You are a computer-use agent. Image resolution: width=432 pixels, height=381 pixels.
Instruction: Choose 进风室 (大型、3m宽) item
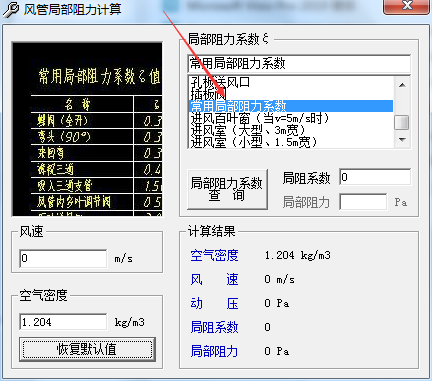(248, 130)
